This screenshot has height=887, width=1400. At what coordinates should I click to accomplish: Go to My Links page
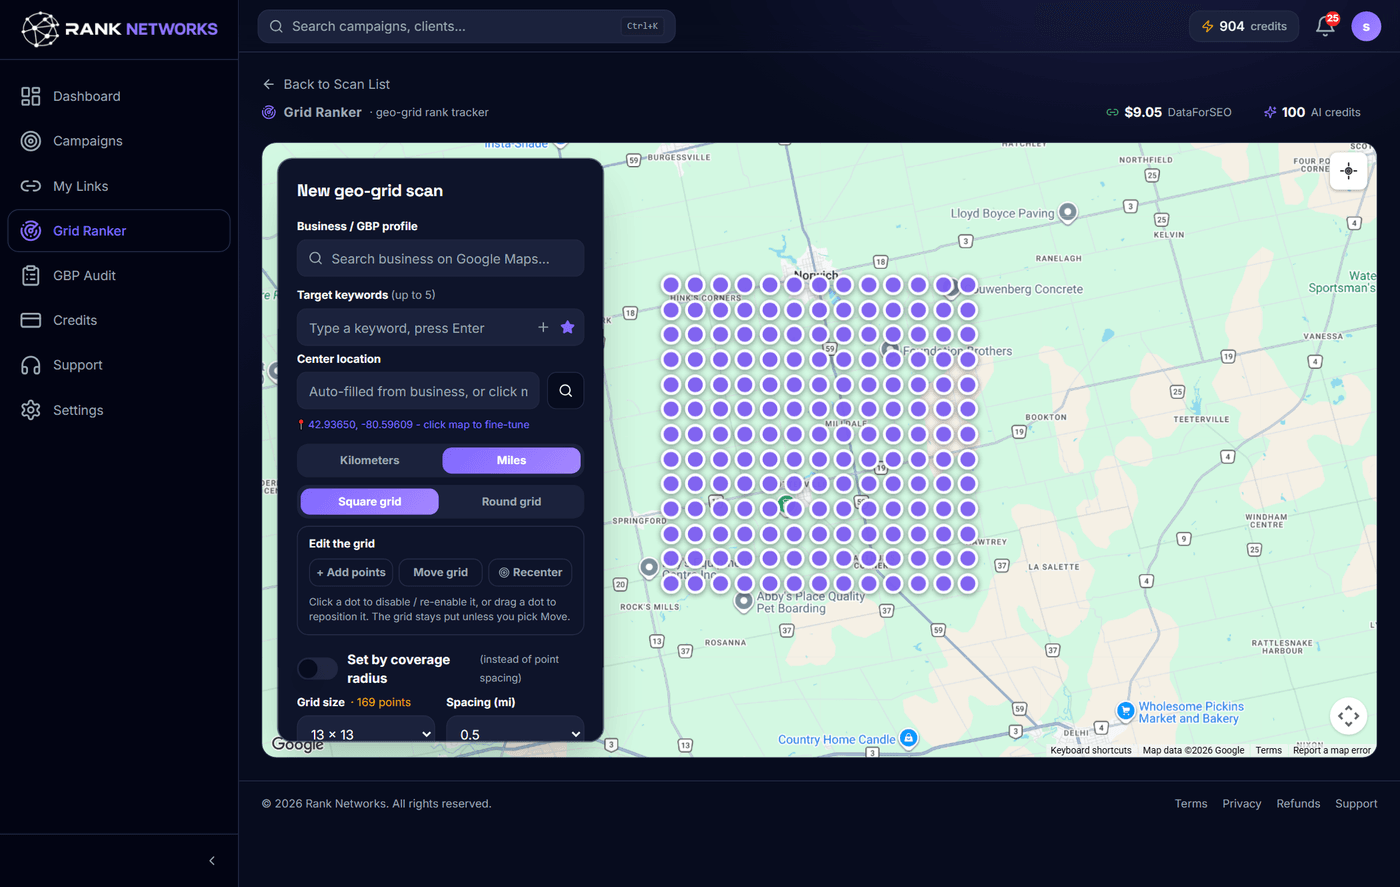click(119, 186)
